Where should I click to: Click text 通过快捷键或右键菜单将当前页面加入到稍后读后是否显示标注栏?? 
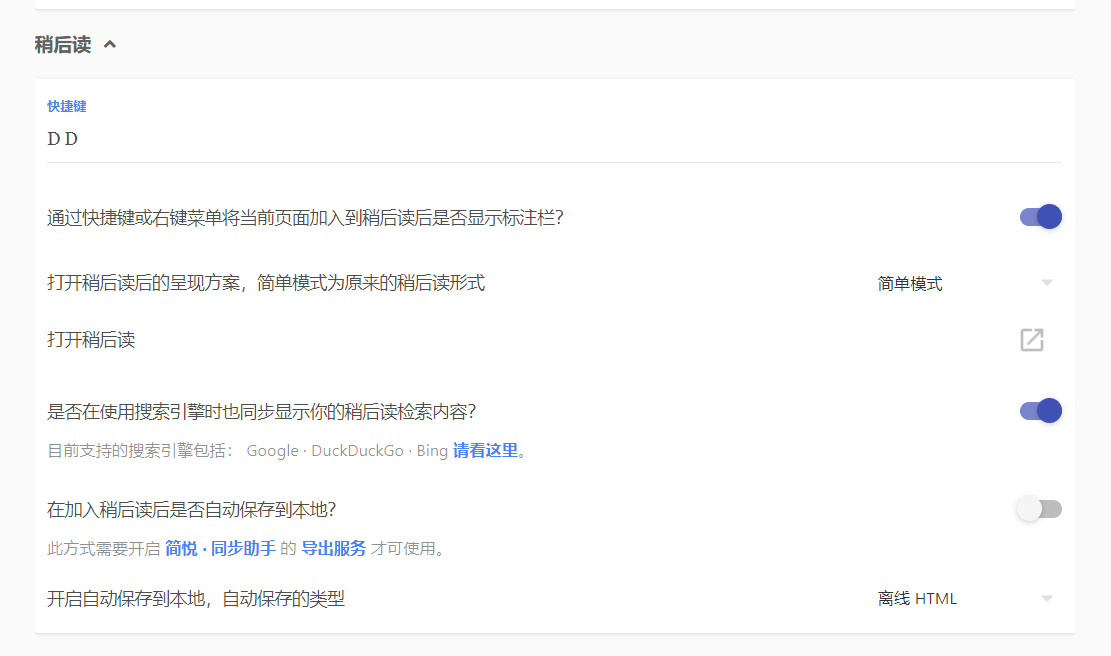coord(305,217)
